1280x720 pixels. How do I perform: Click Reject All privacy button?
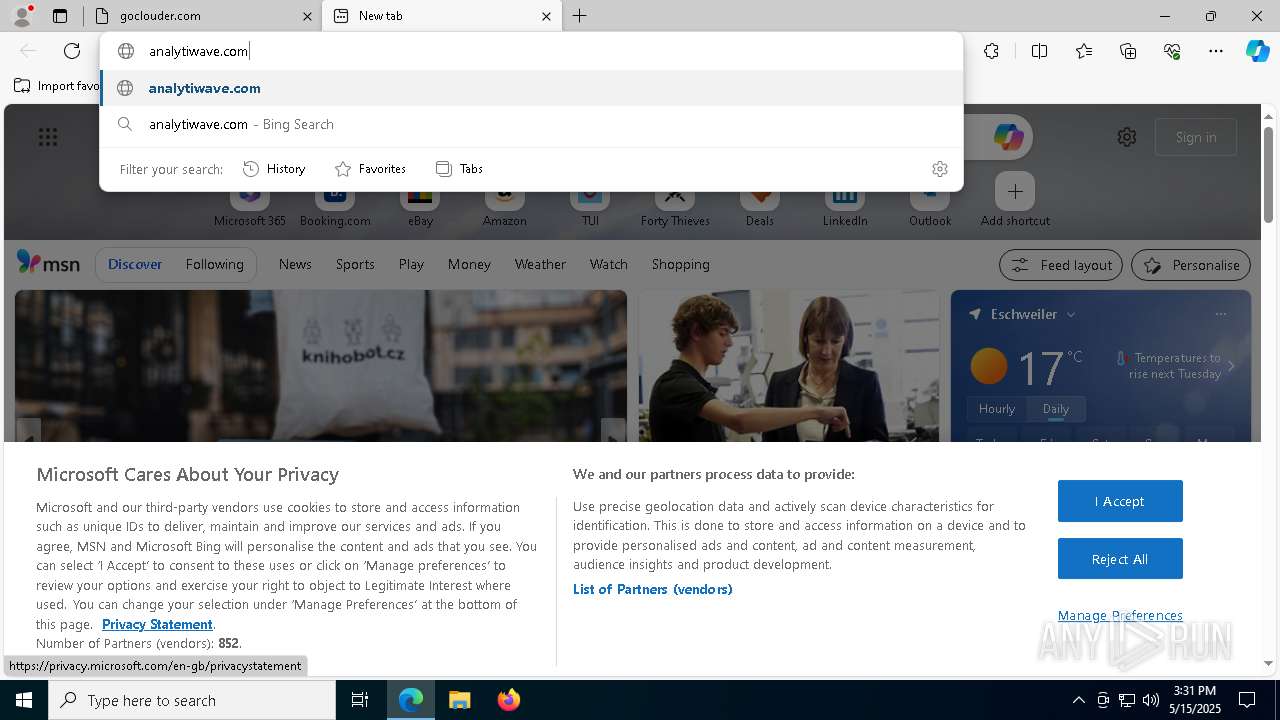click(1120, 559)
